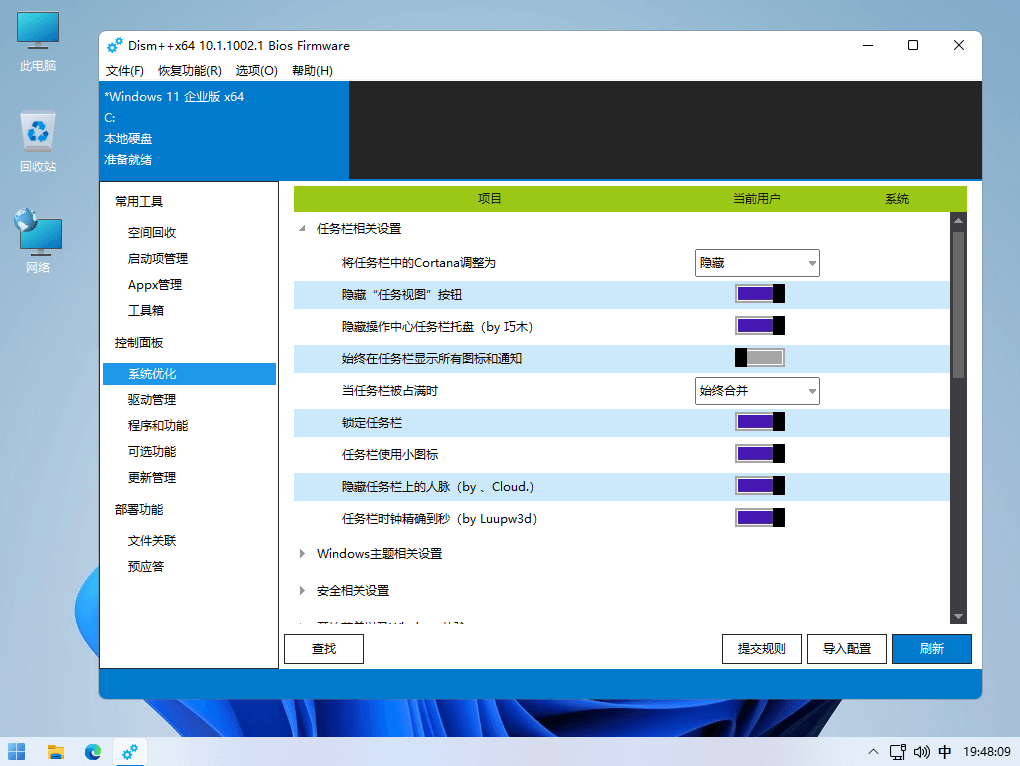This screenshot has width=1020, height=766.
Task: Open the Cortana 隐藏 dropdown
Action: point(757,263)
